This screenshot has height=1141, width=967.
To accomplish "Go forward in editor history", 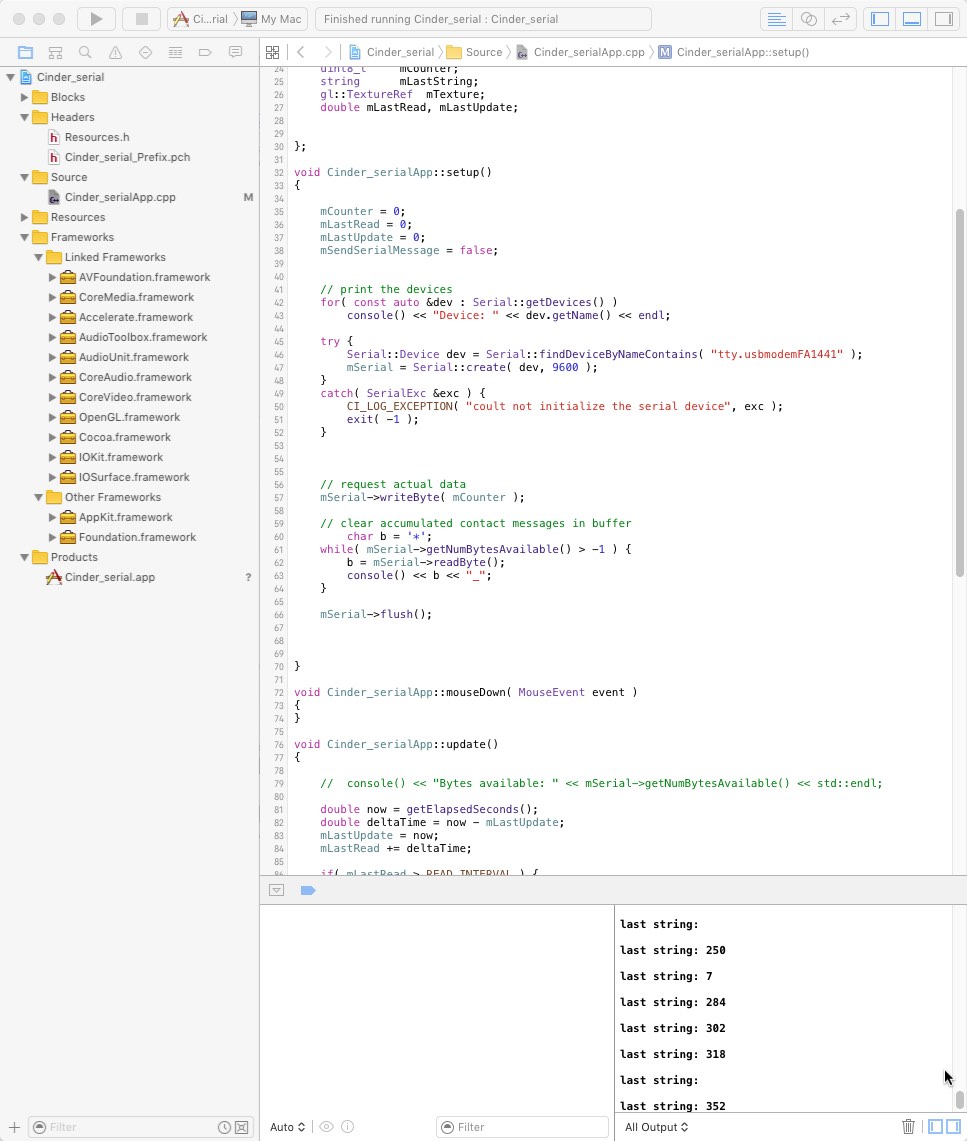I will click(327, 52).
